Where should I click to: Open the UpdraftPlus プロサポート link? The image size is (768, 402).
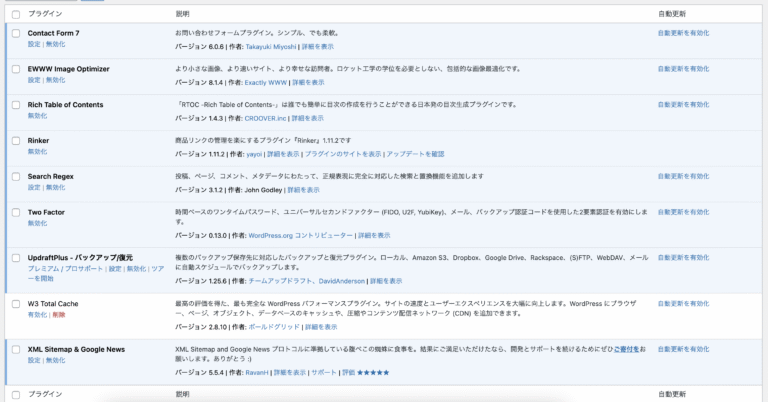pos(84,269)
